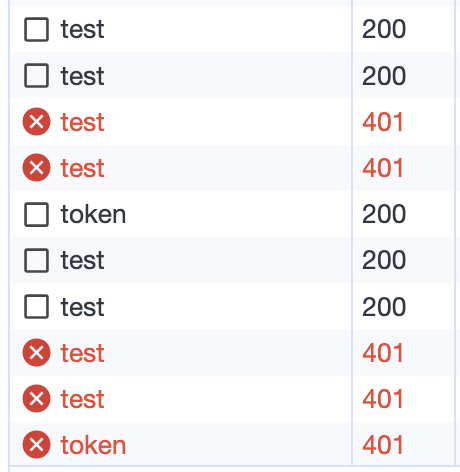Click the 401 status of the topmost failed test request
Viewport: 460px width, 472px height.
[x=383, y=122]
